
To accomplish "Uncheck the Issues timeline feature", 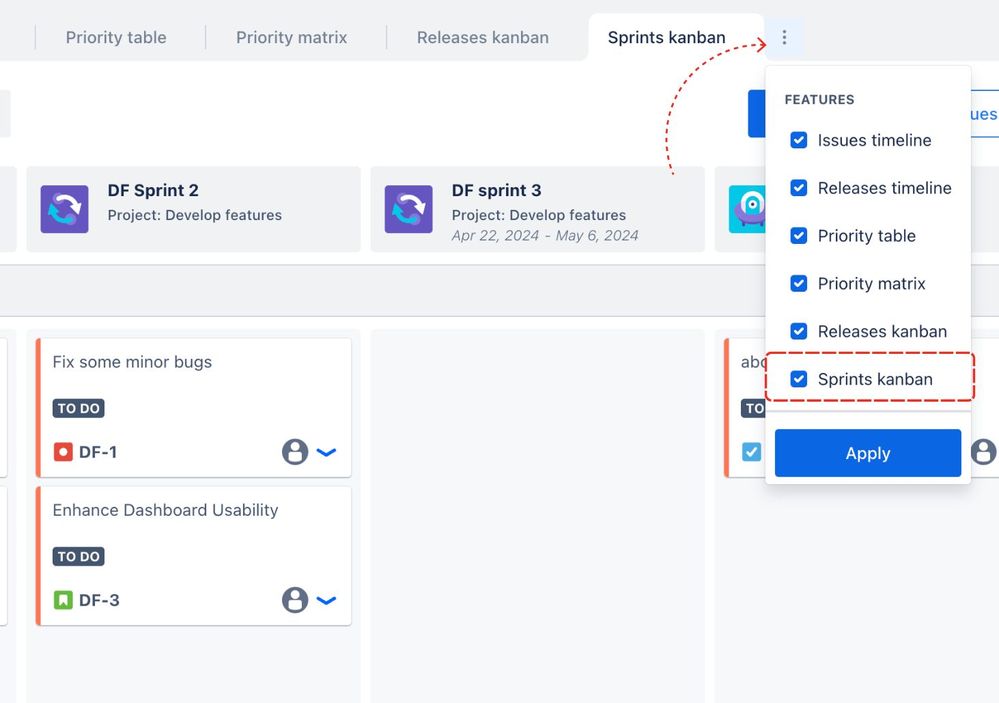I will [799, 140].
